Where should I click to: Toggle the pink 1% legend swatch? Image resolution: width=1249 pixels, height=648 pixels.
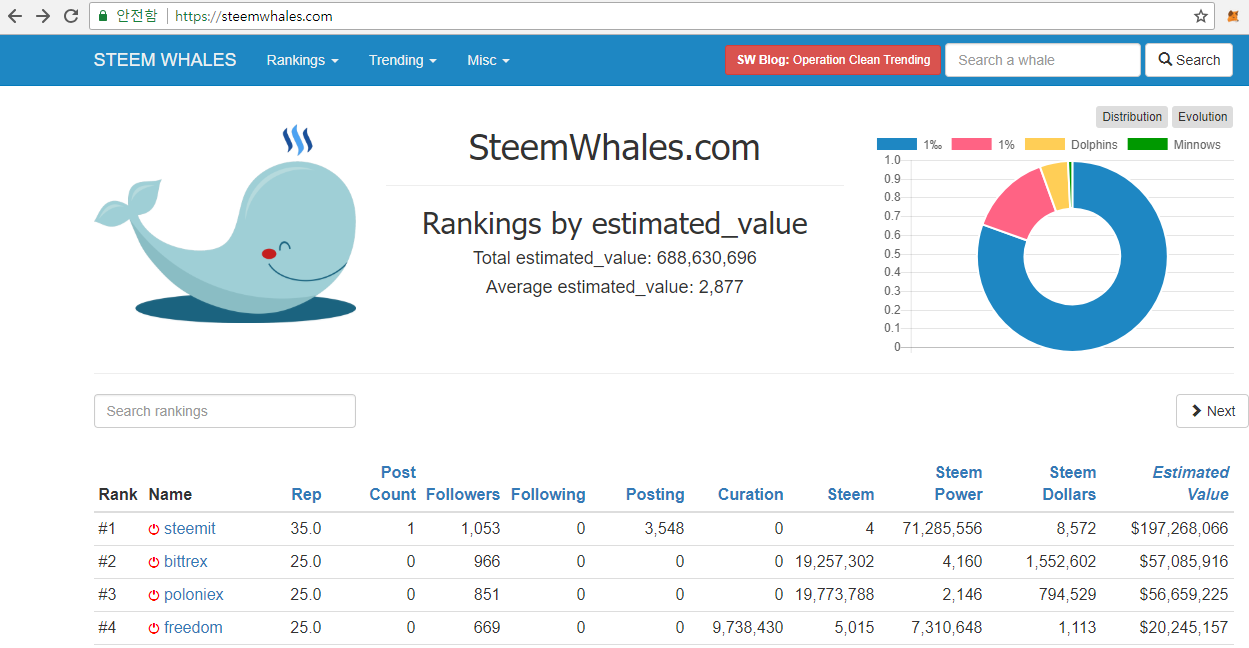971,145
